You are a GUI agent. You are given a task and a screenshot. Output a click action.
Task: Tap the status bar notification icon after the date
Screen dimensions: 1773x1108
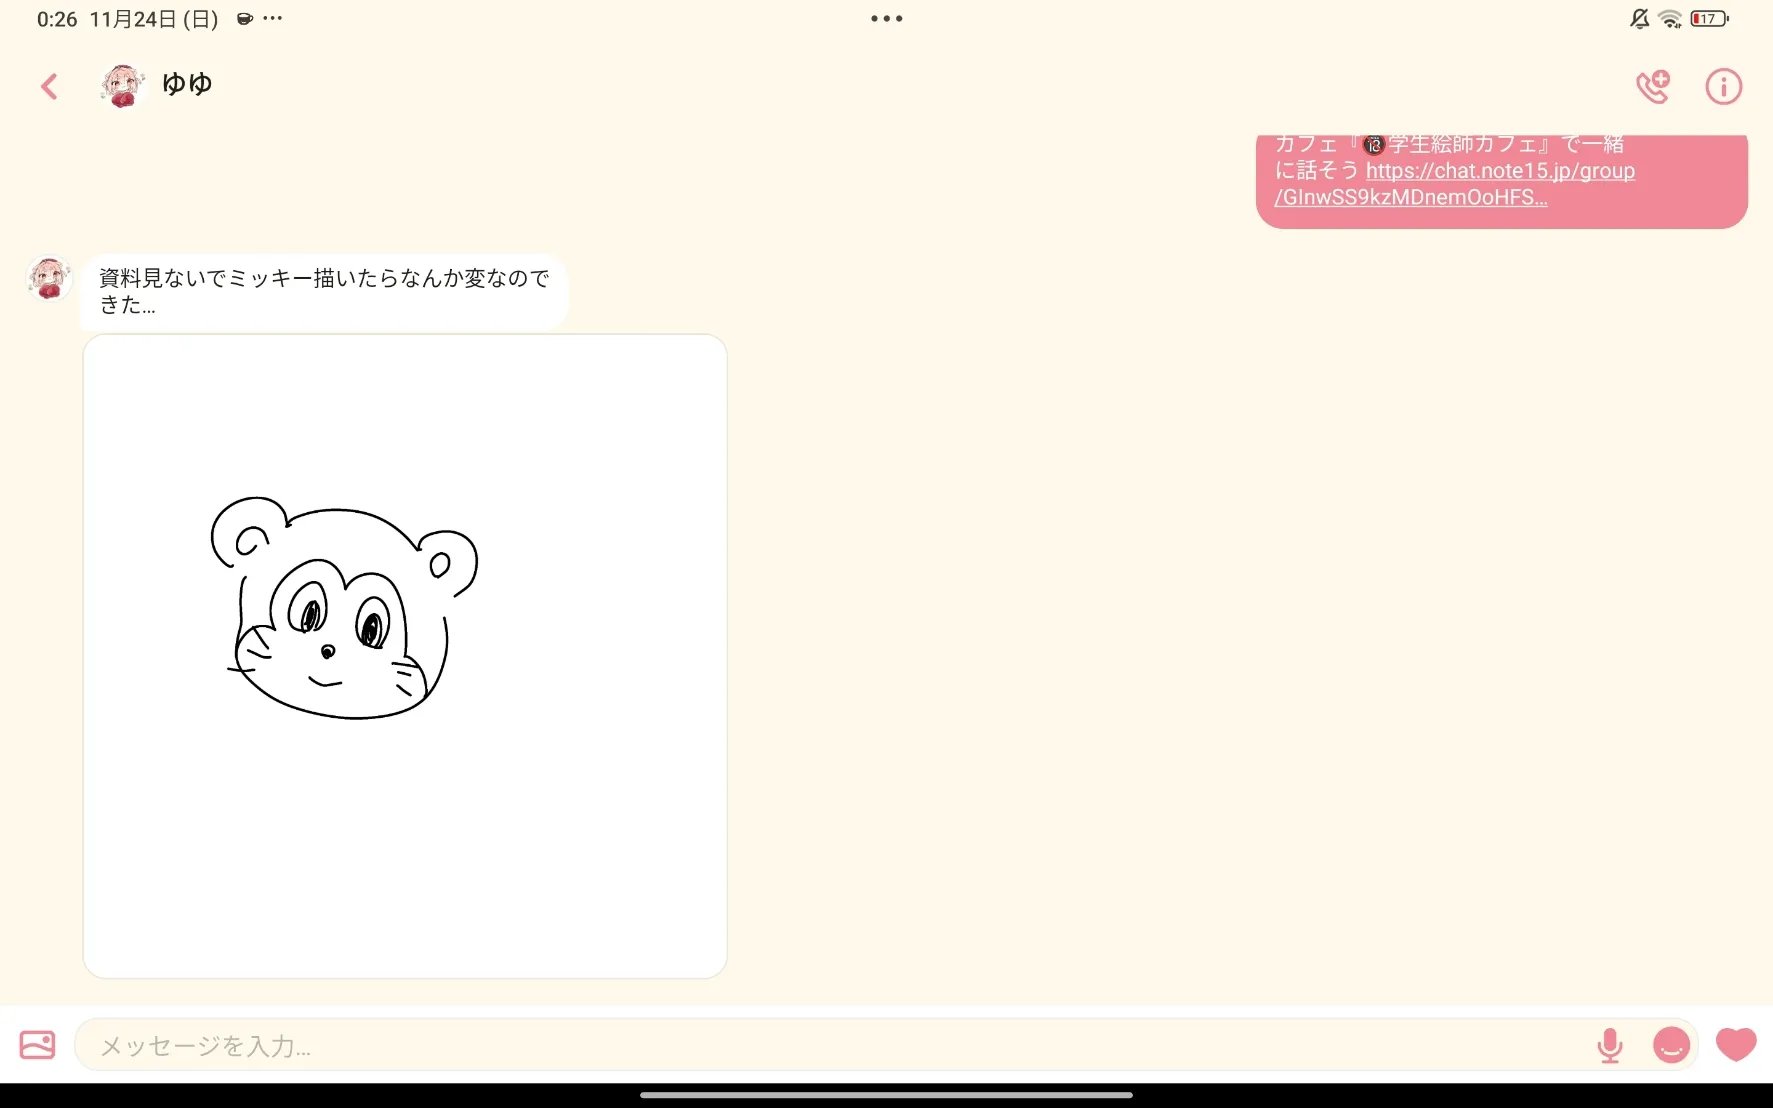(x=245, y=19)
